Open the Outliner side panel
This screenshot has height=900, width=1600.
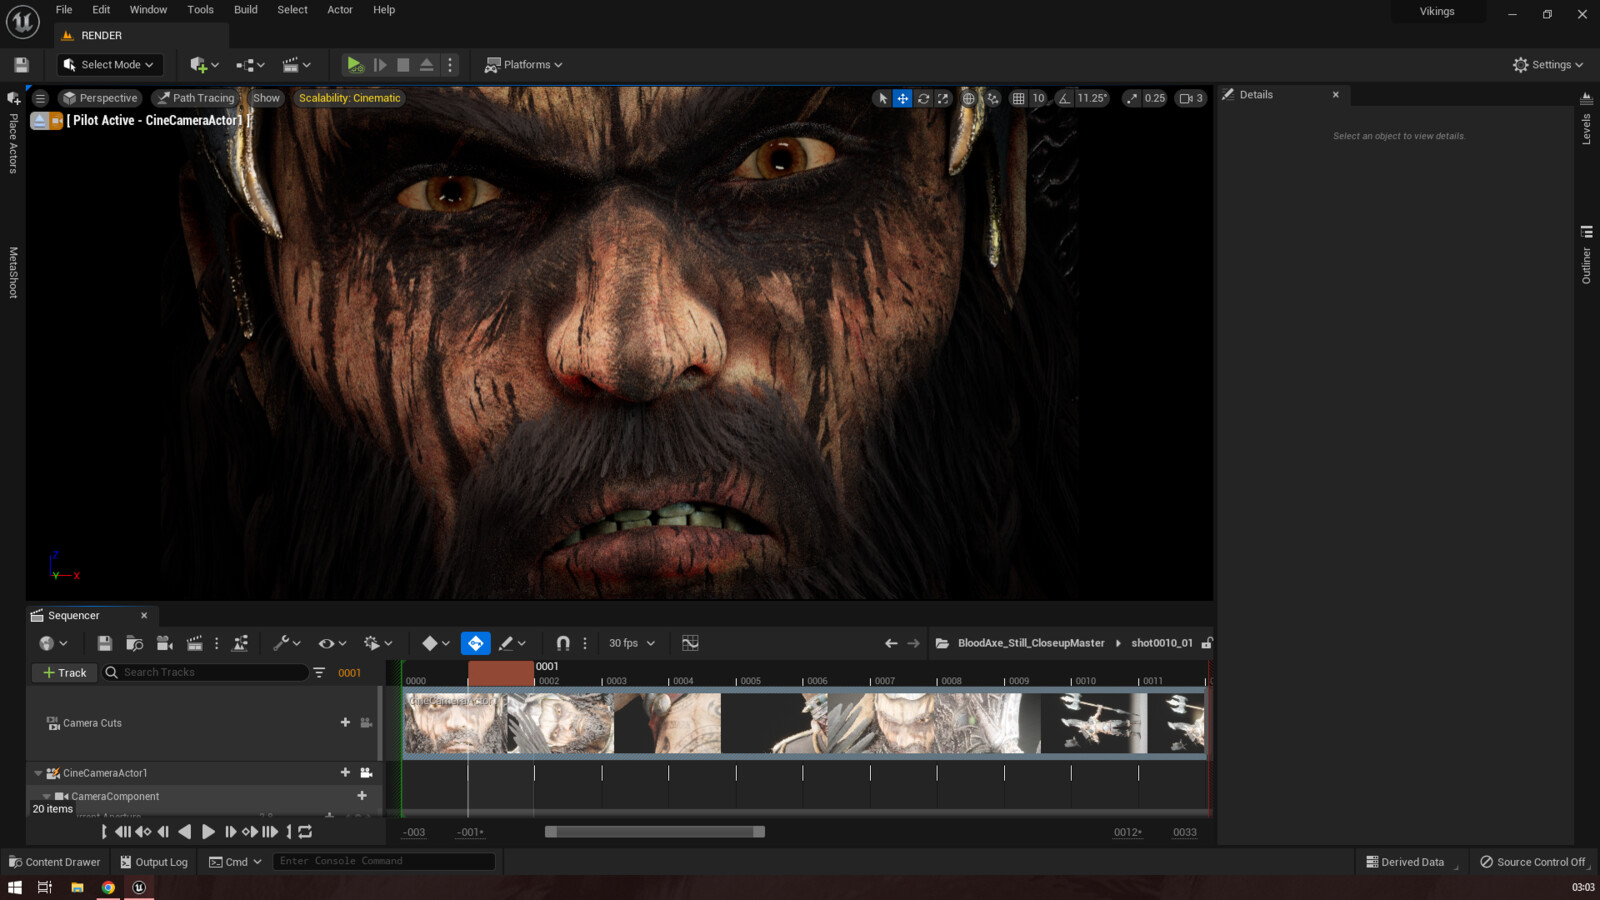pyautogui.click(x=1586, y=256)
